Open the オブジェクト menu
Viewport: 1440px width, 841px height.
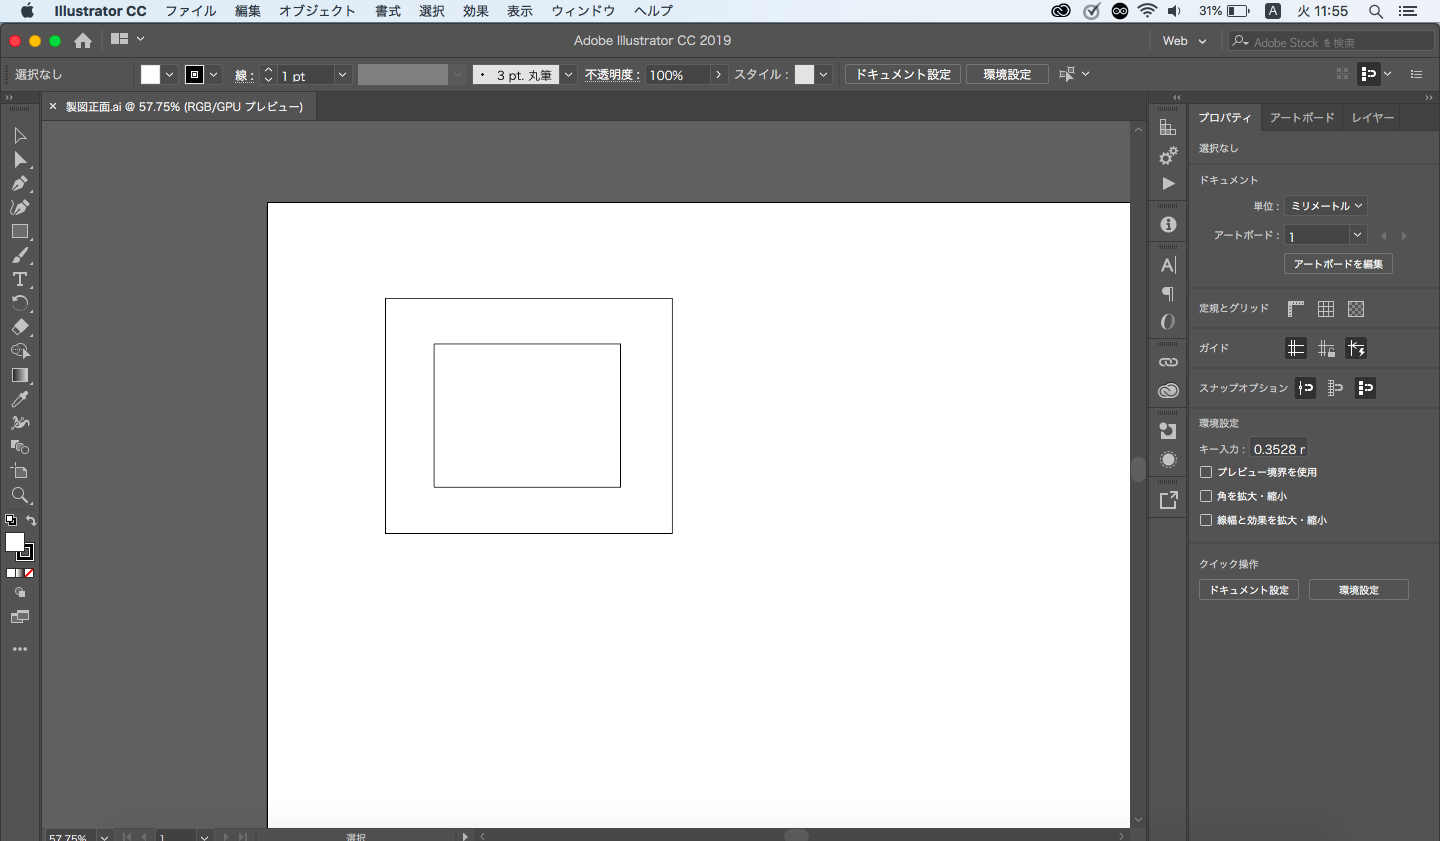[317, 11]
